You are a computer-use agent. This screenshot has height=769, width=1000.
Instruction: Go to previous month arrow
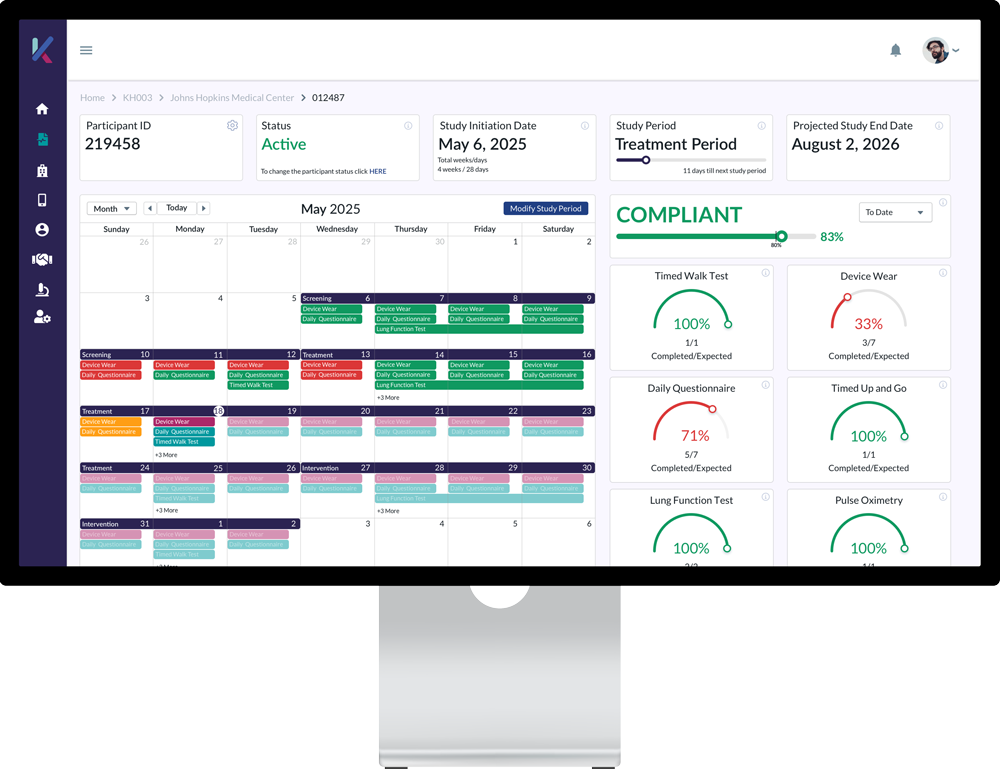coord(150,209)
